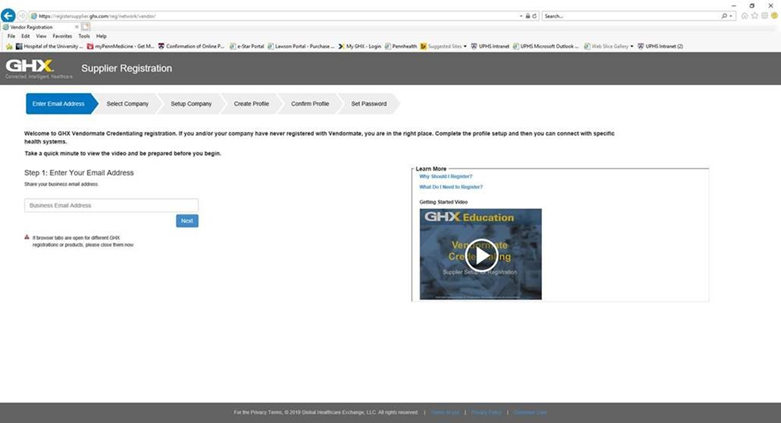The height and width of the screenshot is (423, 781).
Task: Click the browser address bar URL
Action: tap(97, 16)
